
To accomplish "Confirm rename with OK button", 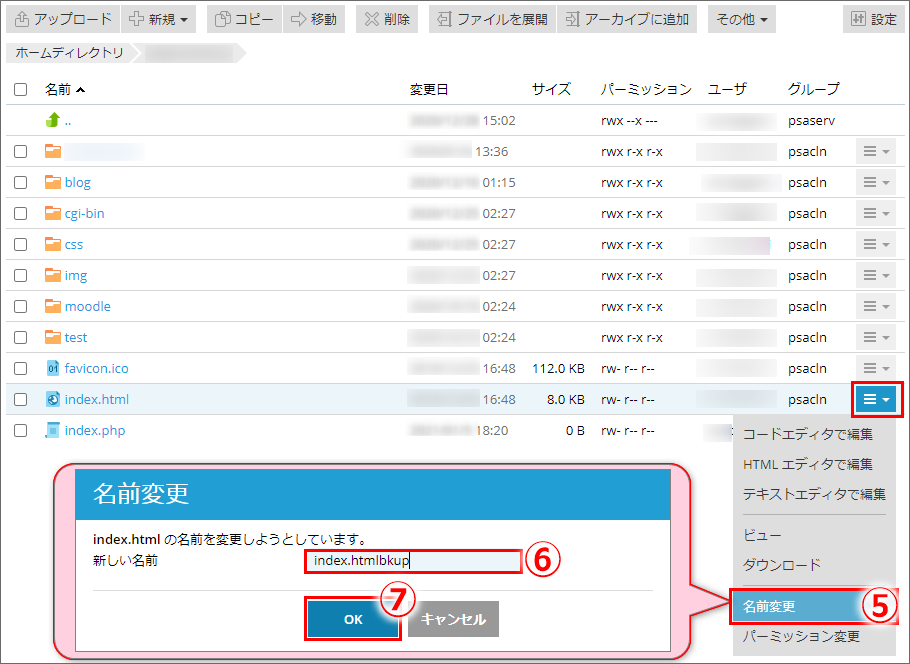I will (x=353, y=619).
